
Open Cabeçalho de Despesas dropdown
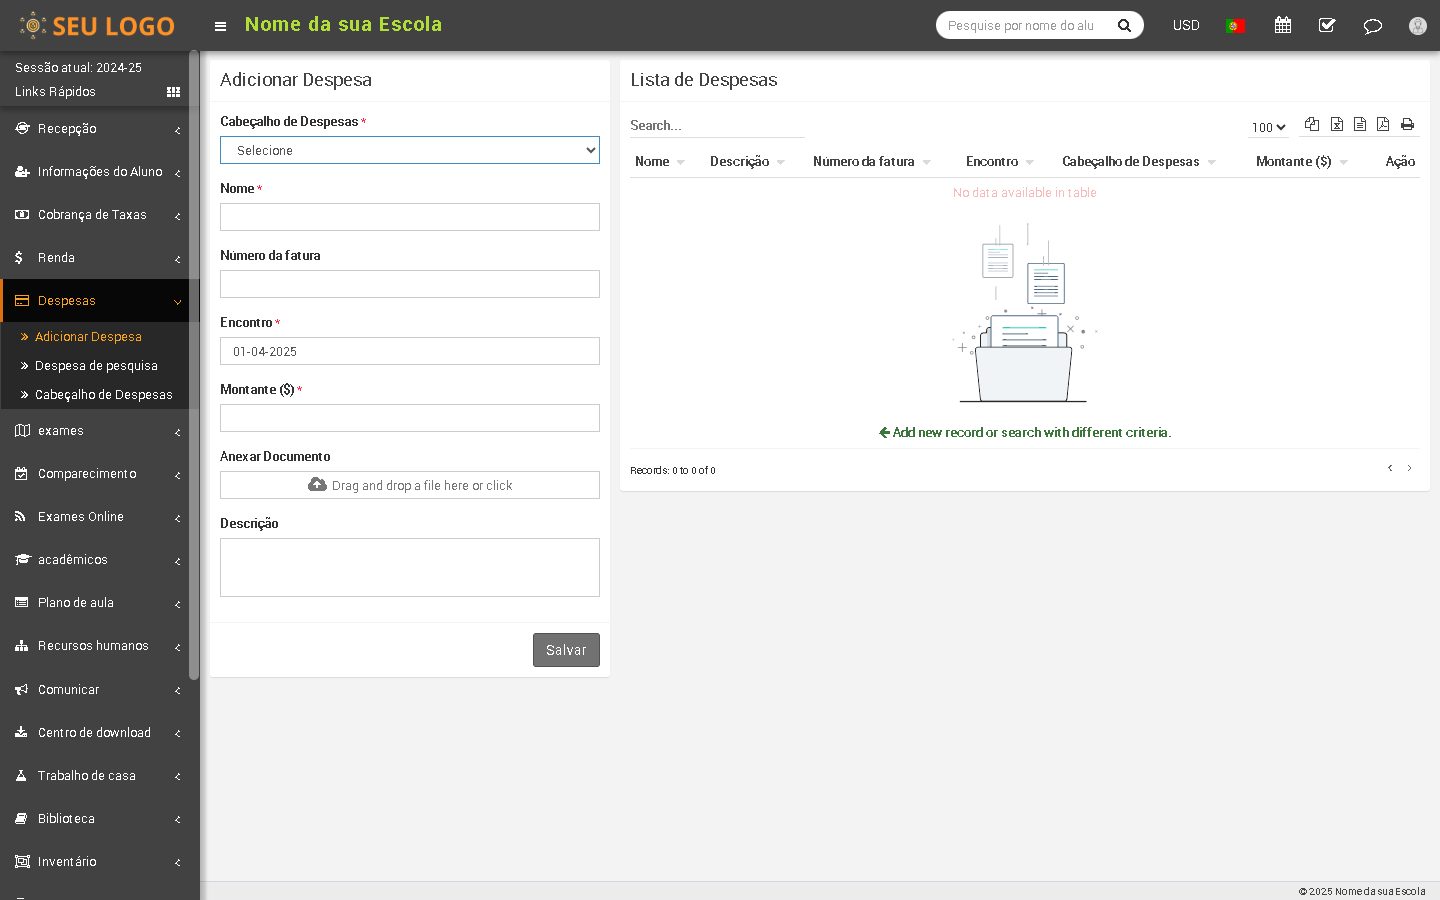pos(410,150)
